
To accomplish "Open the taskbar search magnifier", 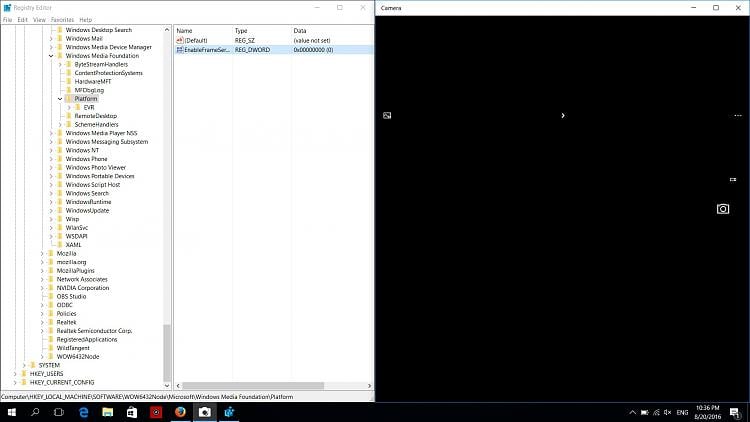I will coord(35,412).
